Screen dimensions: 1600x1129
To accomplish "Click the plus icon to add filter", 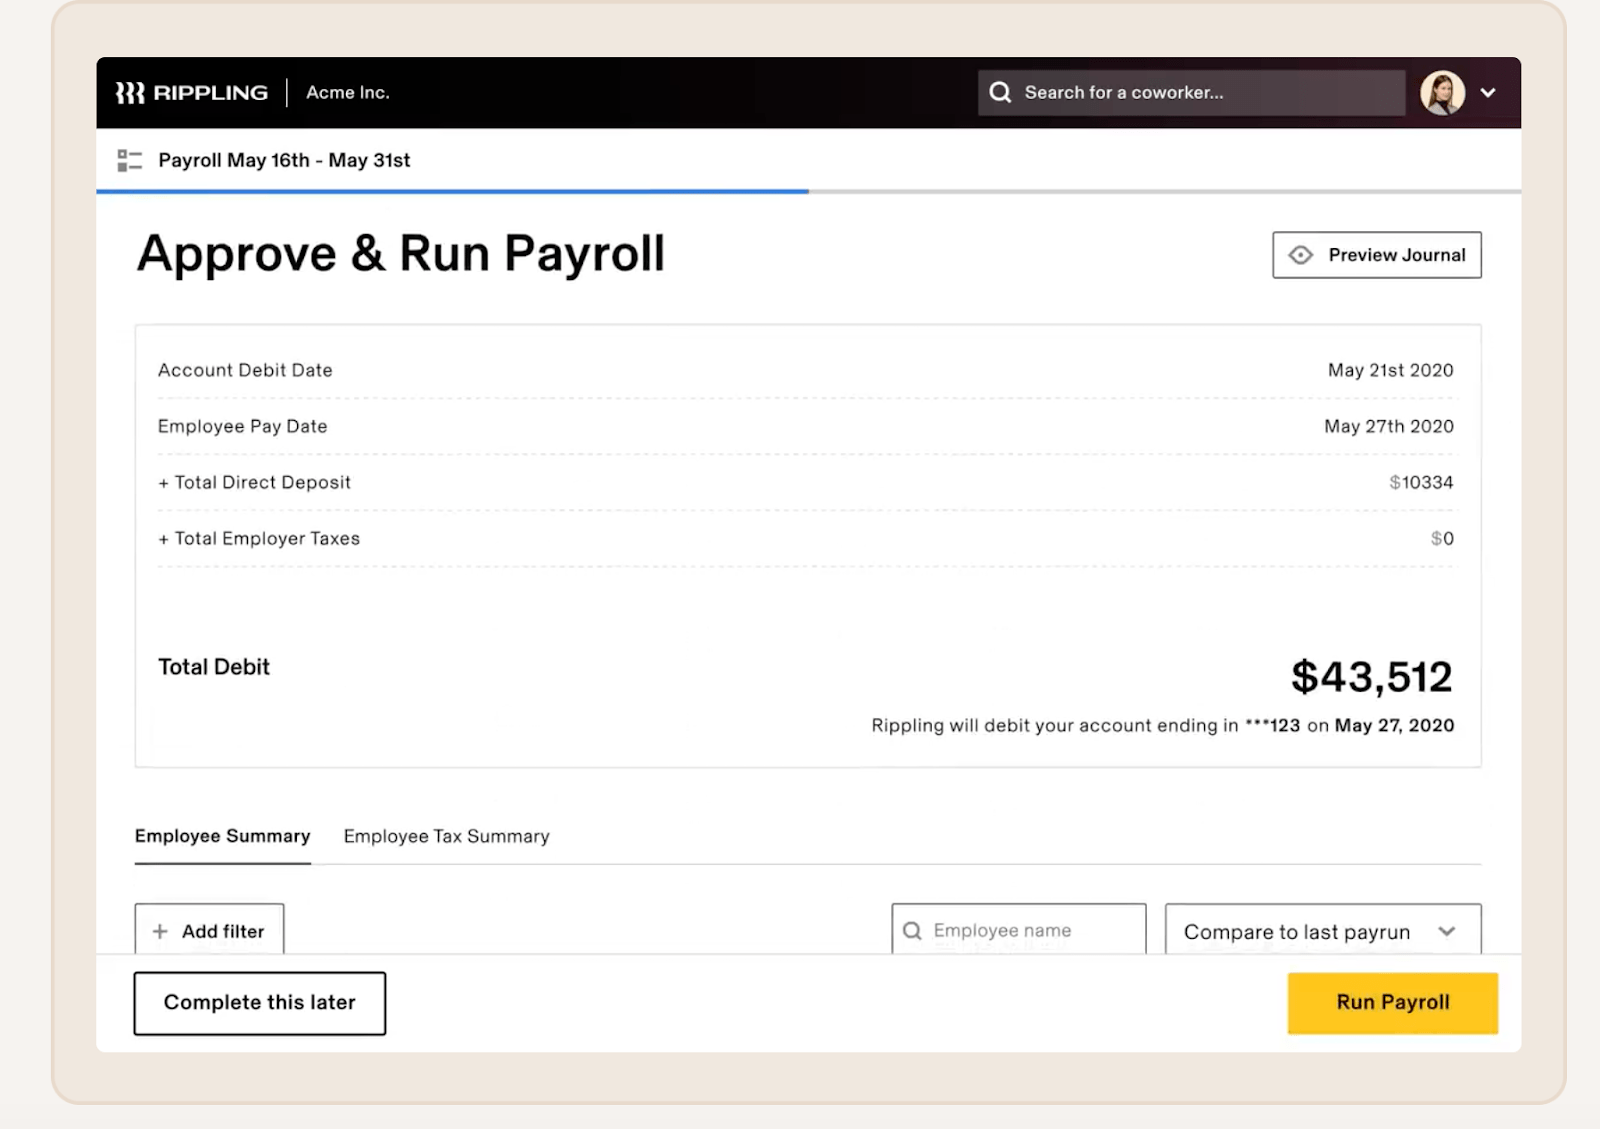I will pos(160,931).
